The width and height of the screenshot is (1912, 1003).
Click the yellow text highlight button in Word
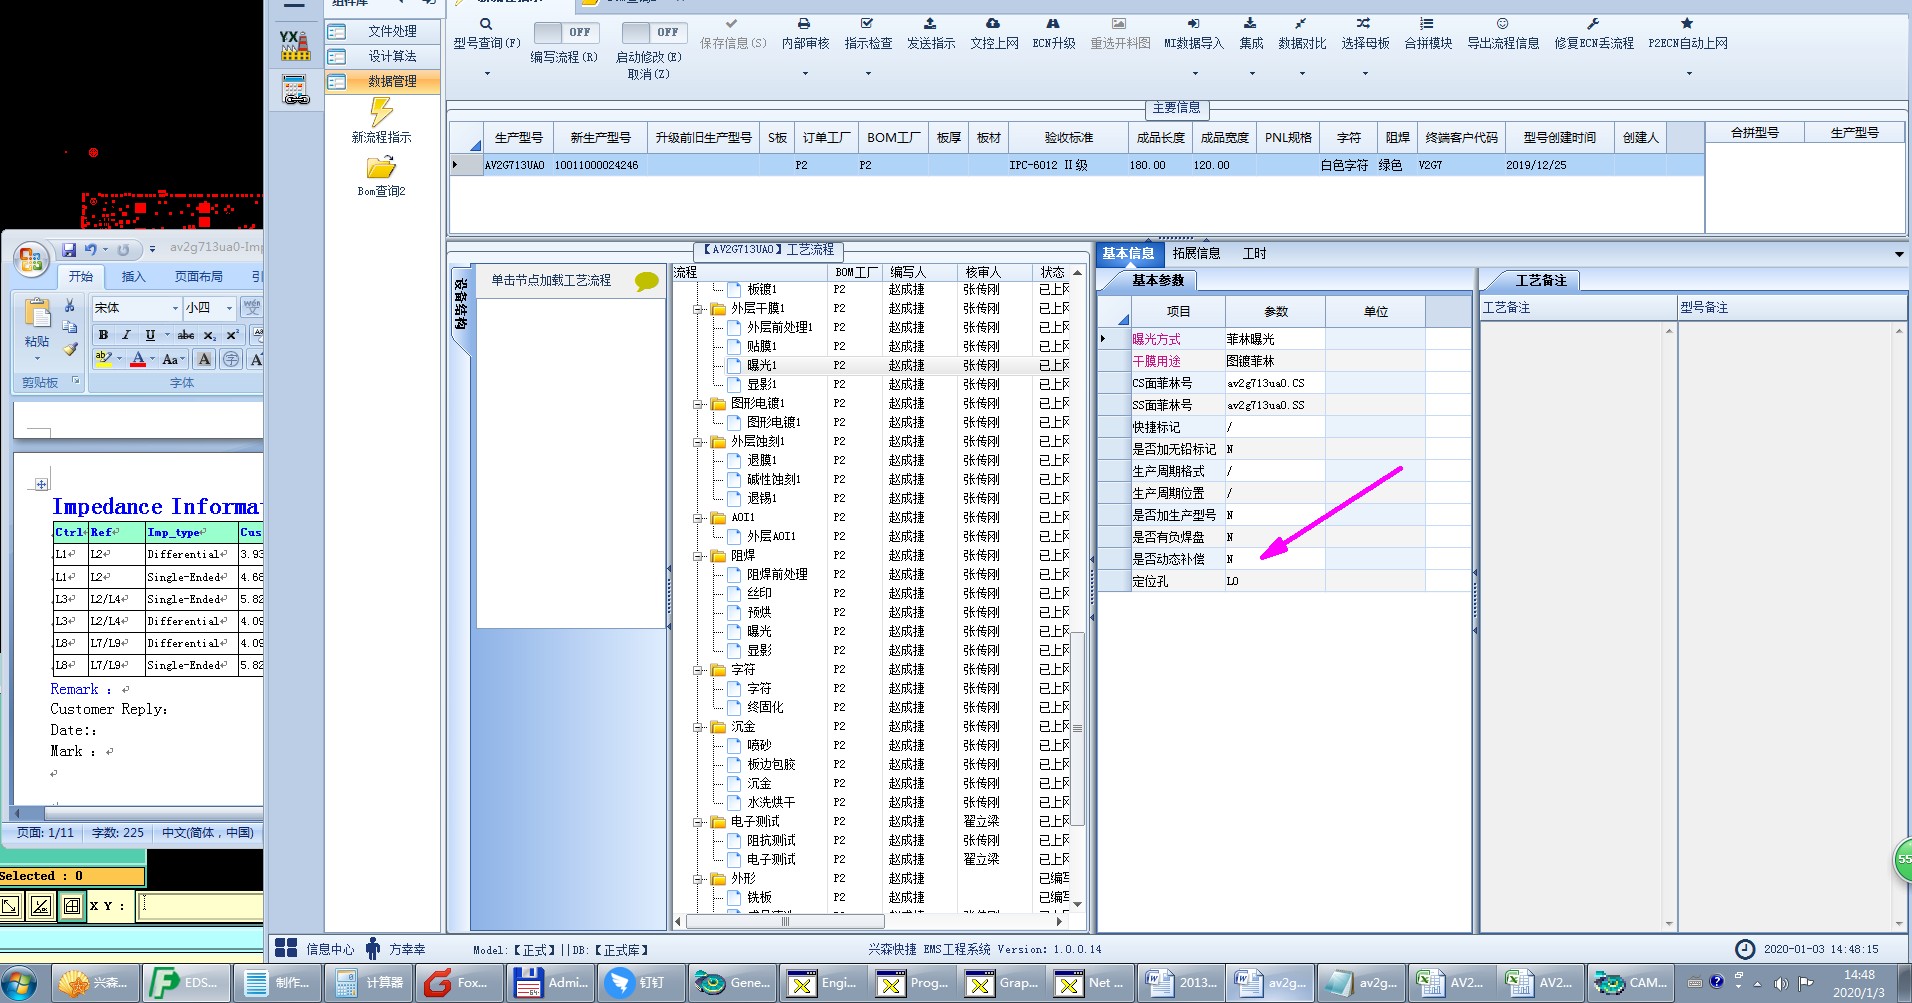click(x=103, y=359)
